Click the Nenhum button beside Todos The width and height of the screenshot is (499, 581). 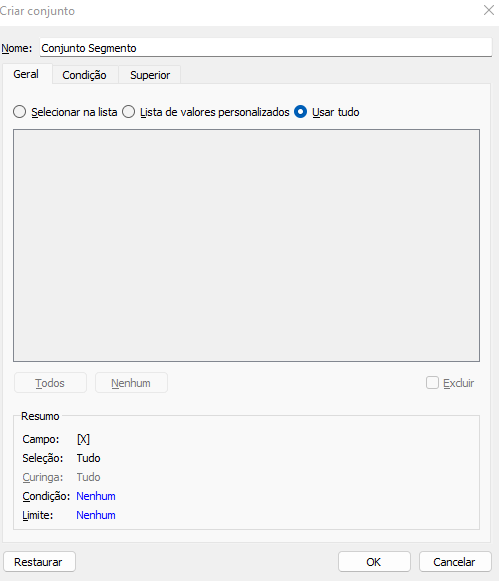pos(131,383)
